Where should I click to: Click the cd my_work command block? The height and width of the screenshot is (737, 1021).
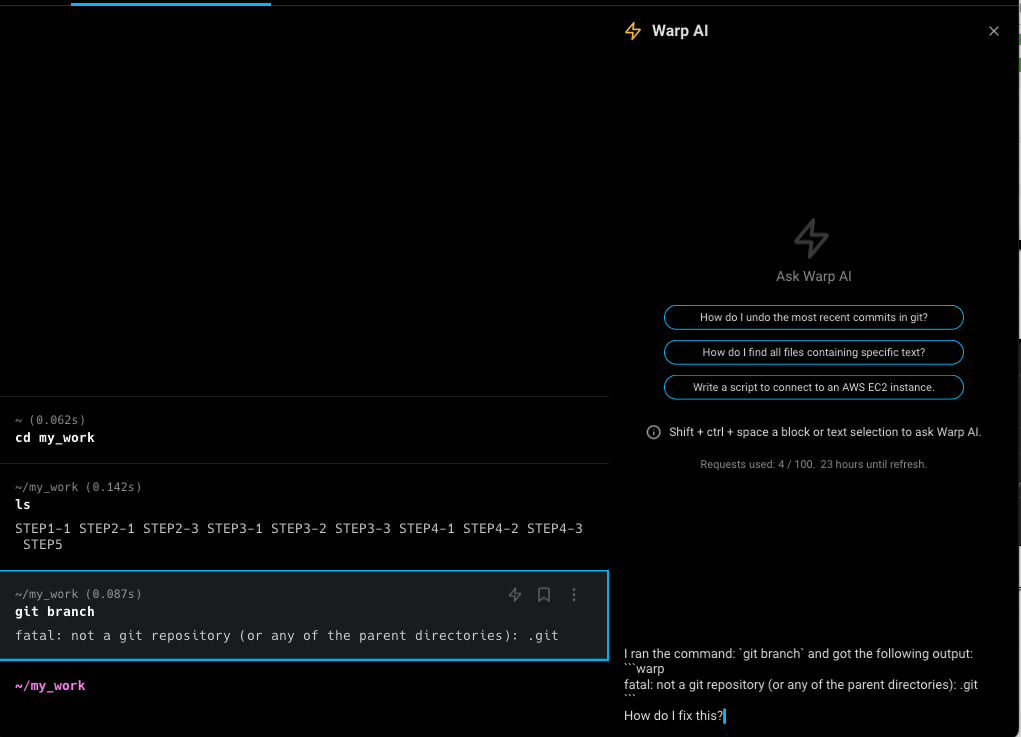[x=300, y=430]
